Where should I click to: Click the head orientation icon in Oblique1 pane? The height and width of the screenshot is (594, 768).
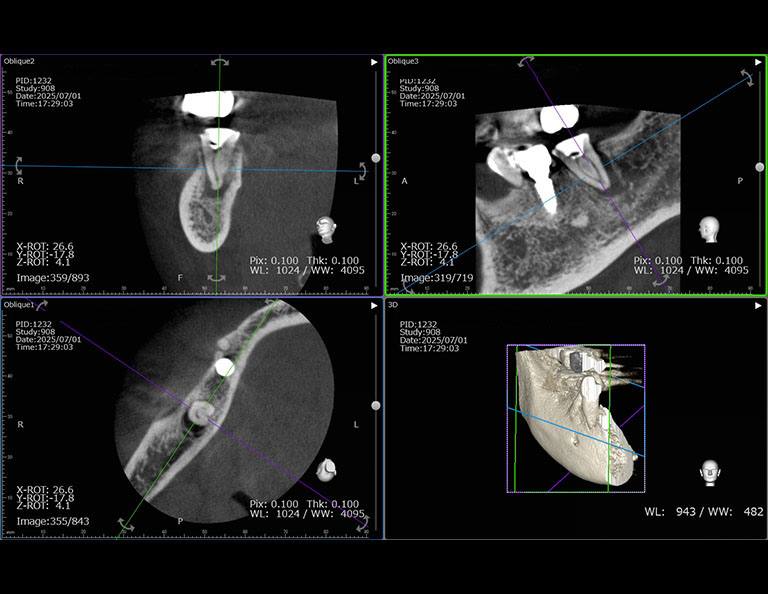click(327, 468)
